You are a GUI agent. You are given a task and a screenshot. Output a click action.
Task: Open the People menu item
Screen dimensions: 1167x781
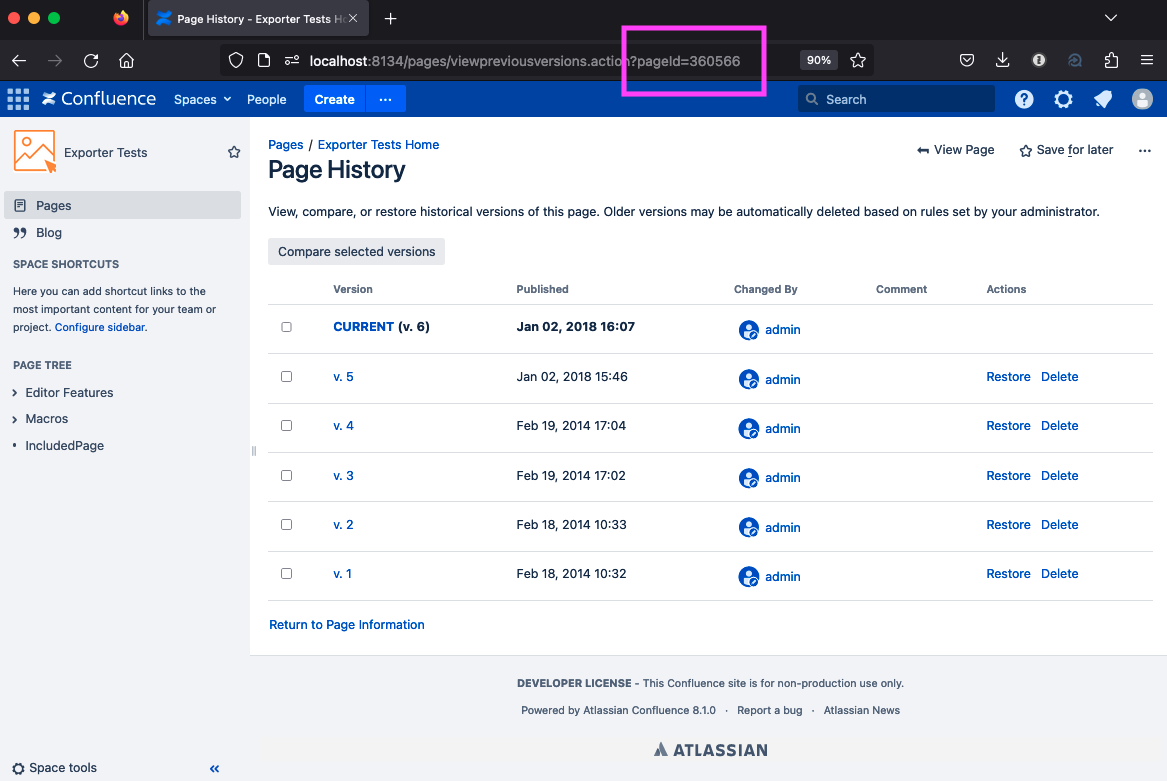267,99
